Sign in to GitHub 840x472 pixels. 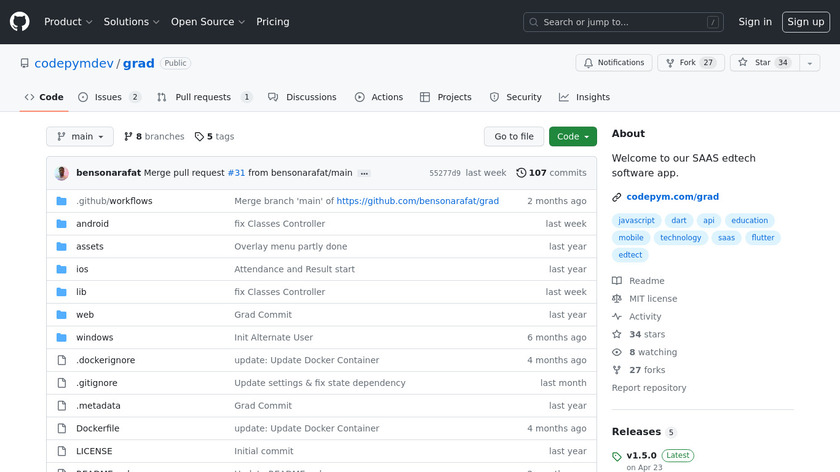coord(755,22)
